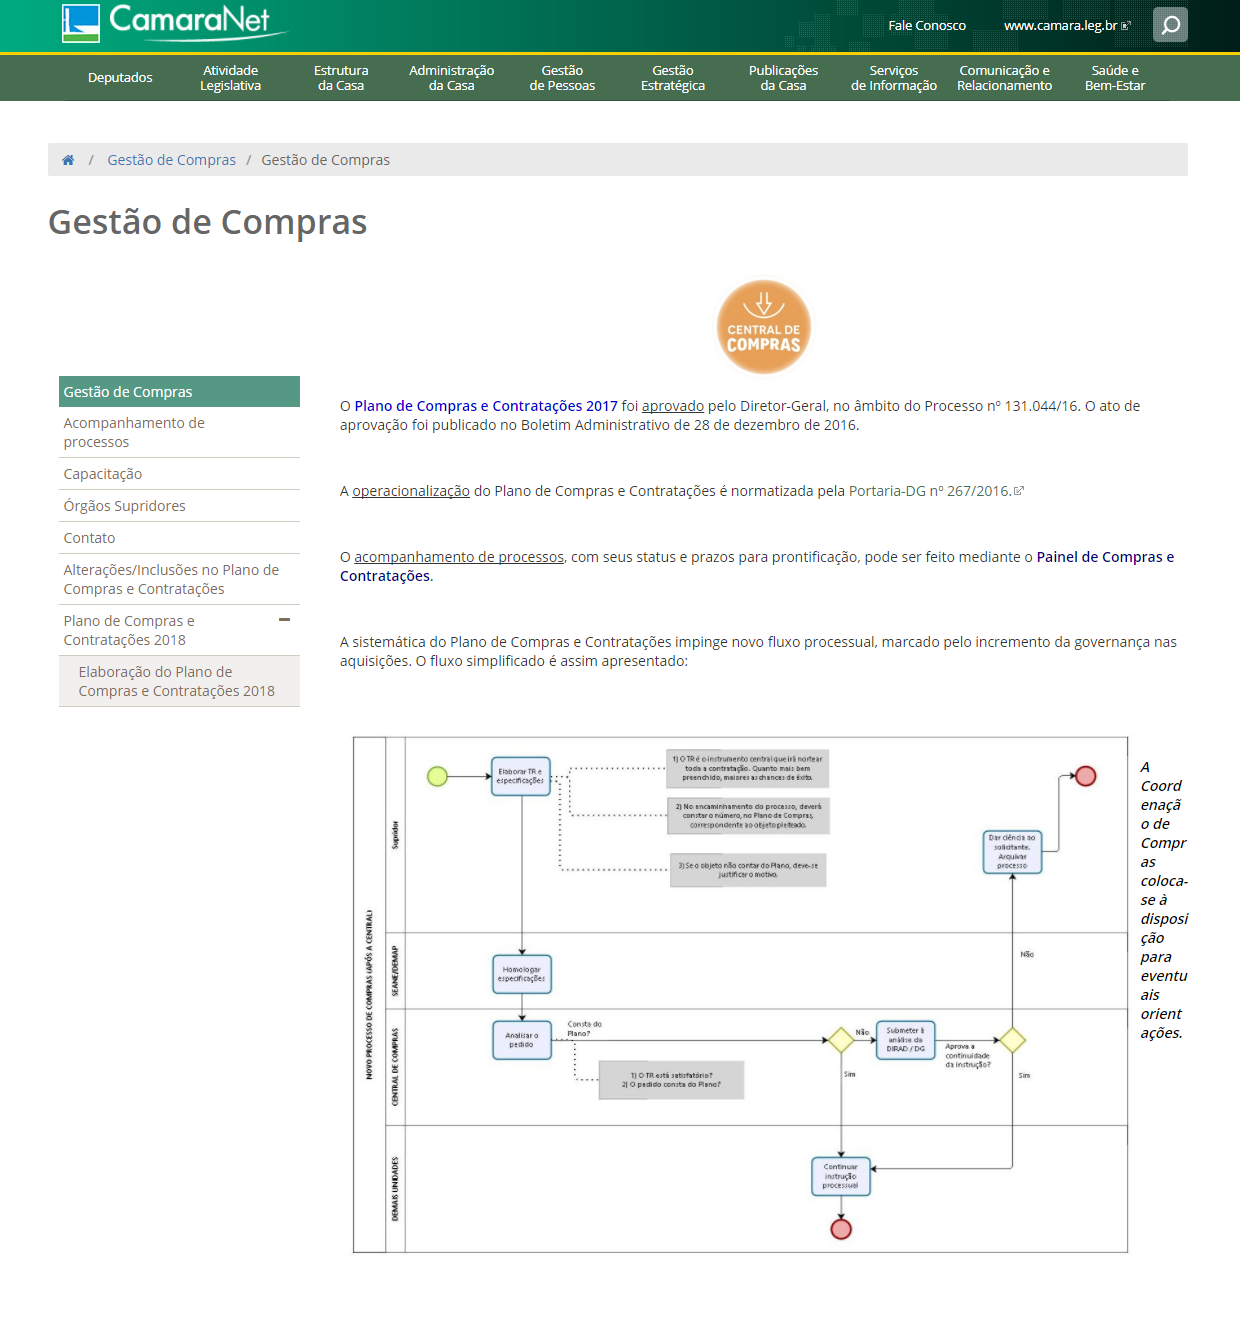This screenshot has height=1319, width=1240.
Task: Click the Central de Compras orange badge
Action: (x=763, y=327)
